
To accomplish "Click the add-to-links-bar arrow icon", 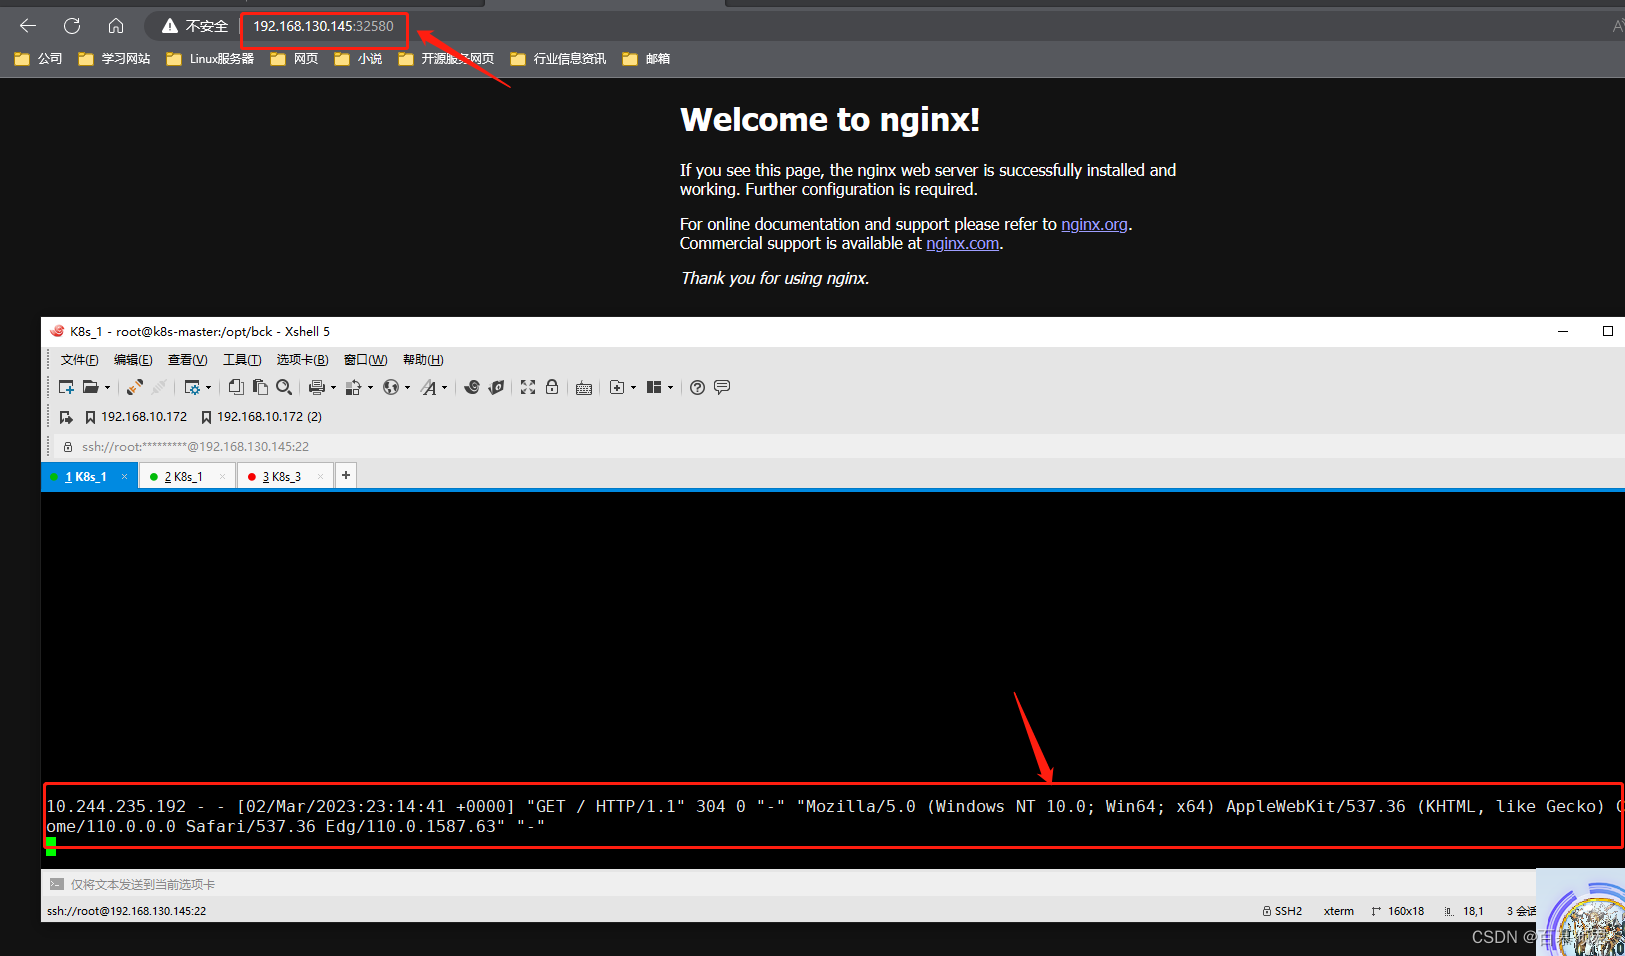I will tap(66, 417).
